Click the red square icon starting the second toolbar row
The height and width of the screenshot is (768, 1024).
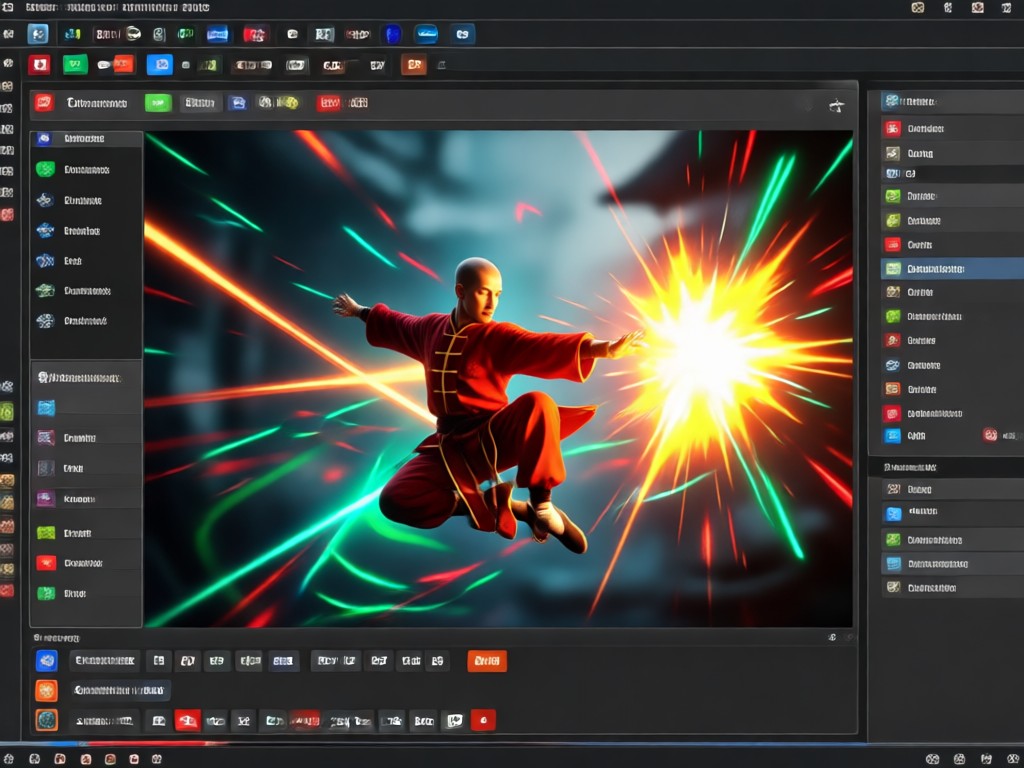point(39,65)
